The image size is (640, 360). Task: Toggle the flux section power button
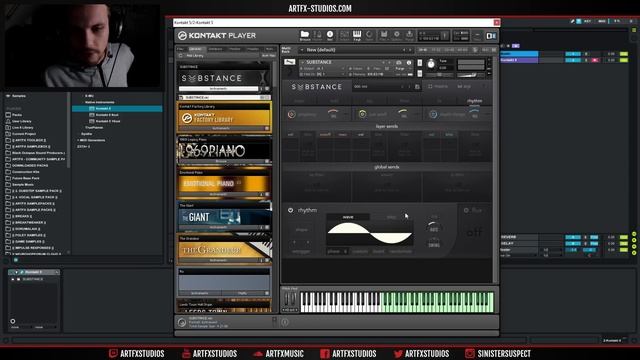coord(466,210)
